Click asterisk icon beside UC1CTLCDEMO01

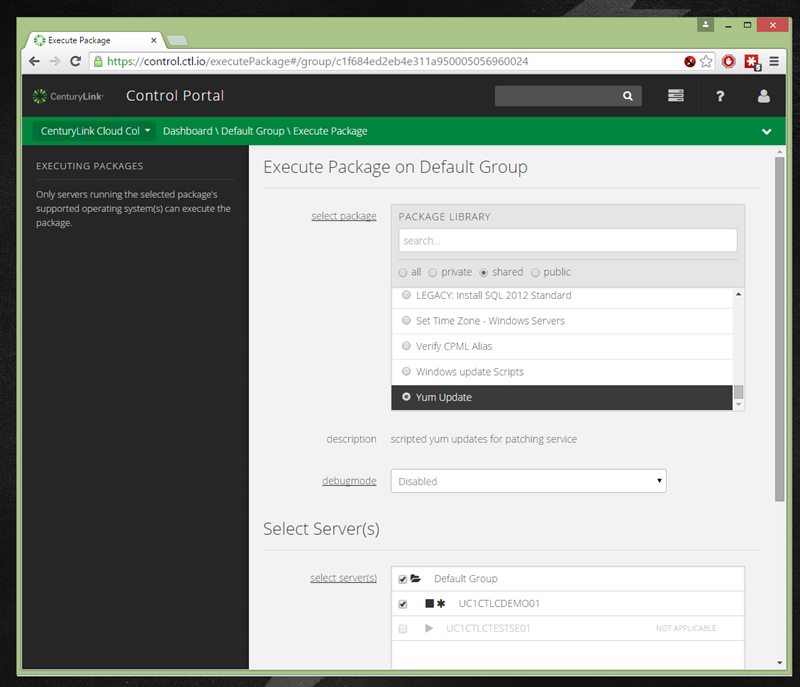click(441, 603)
